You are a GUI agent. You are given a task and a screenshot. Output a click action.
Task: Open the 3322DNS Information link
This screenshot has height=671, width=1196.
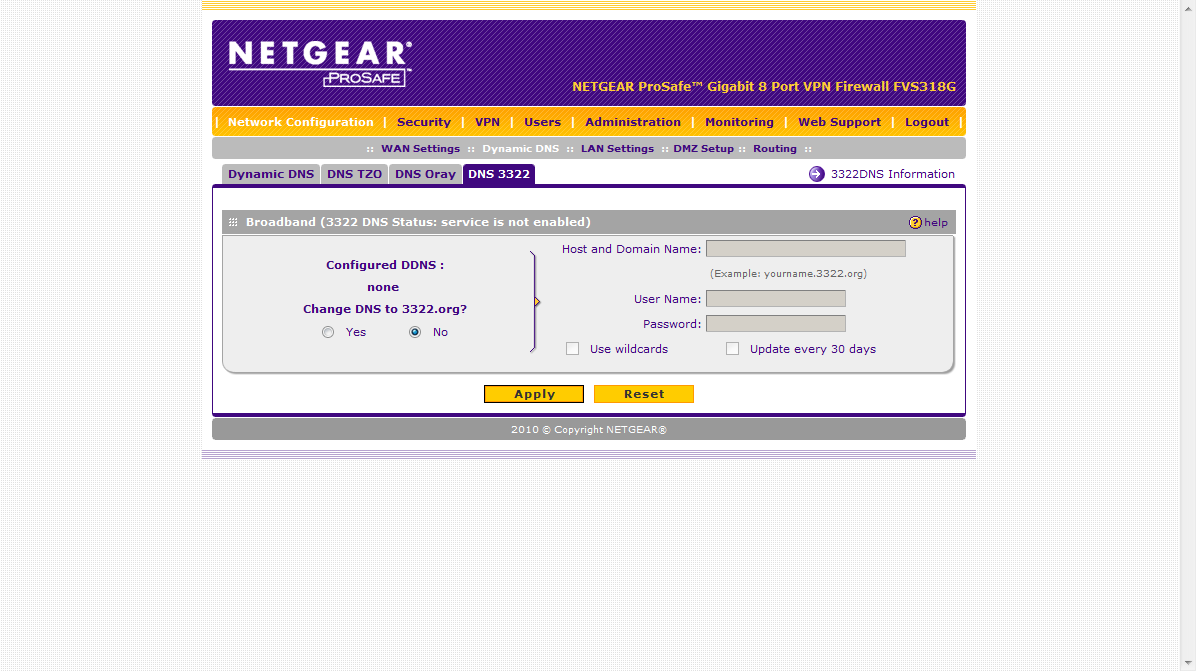pos(892,174)
